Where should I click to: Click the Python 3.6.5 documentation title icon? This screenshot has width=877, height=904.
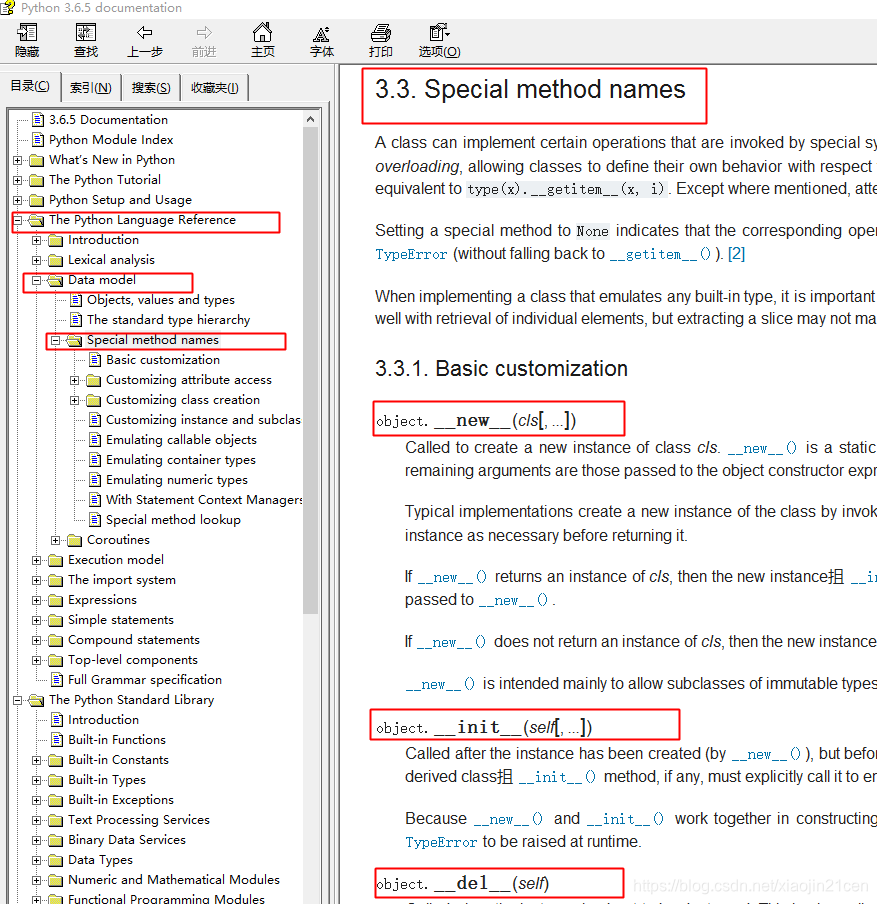click(7, 7)
